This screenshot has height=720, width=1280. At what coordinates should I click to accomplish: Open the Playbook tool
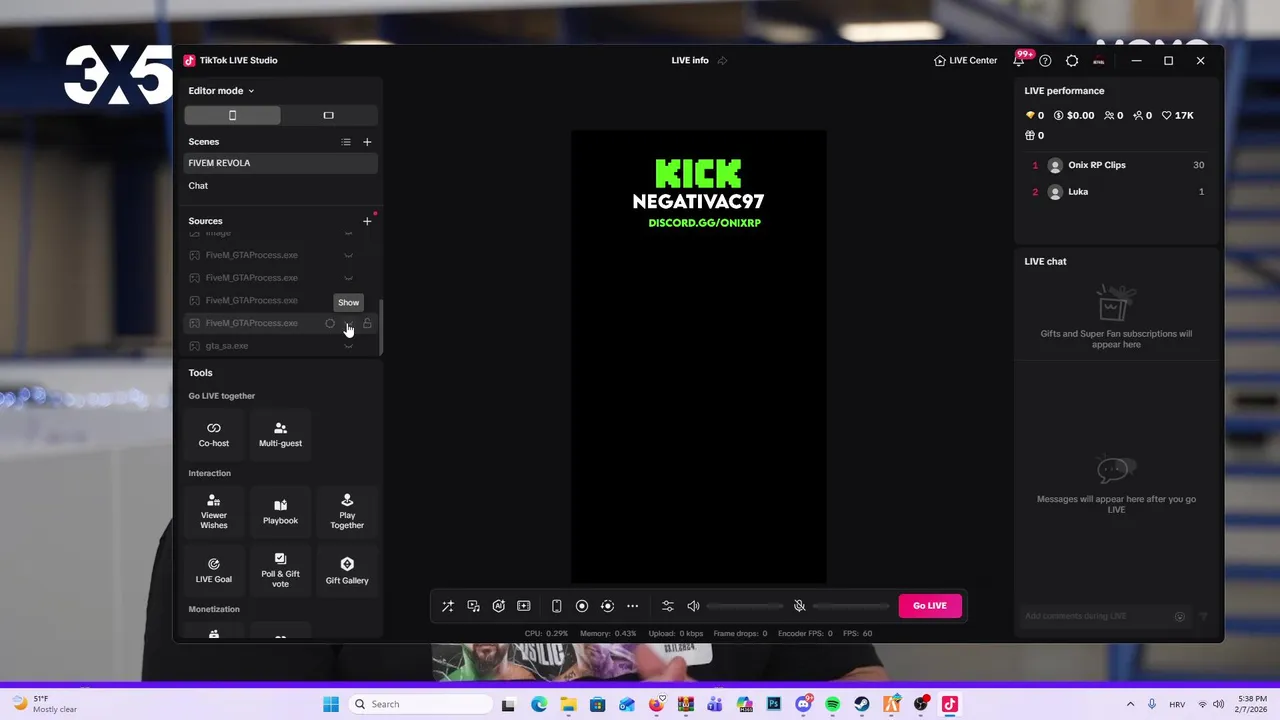coord(280,511)
